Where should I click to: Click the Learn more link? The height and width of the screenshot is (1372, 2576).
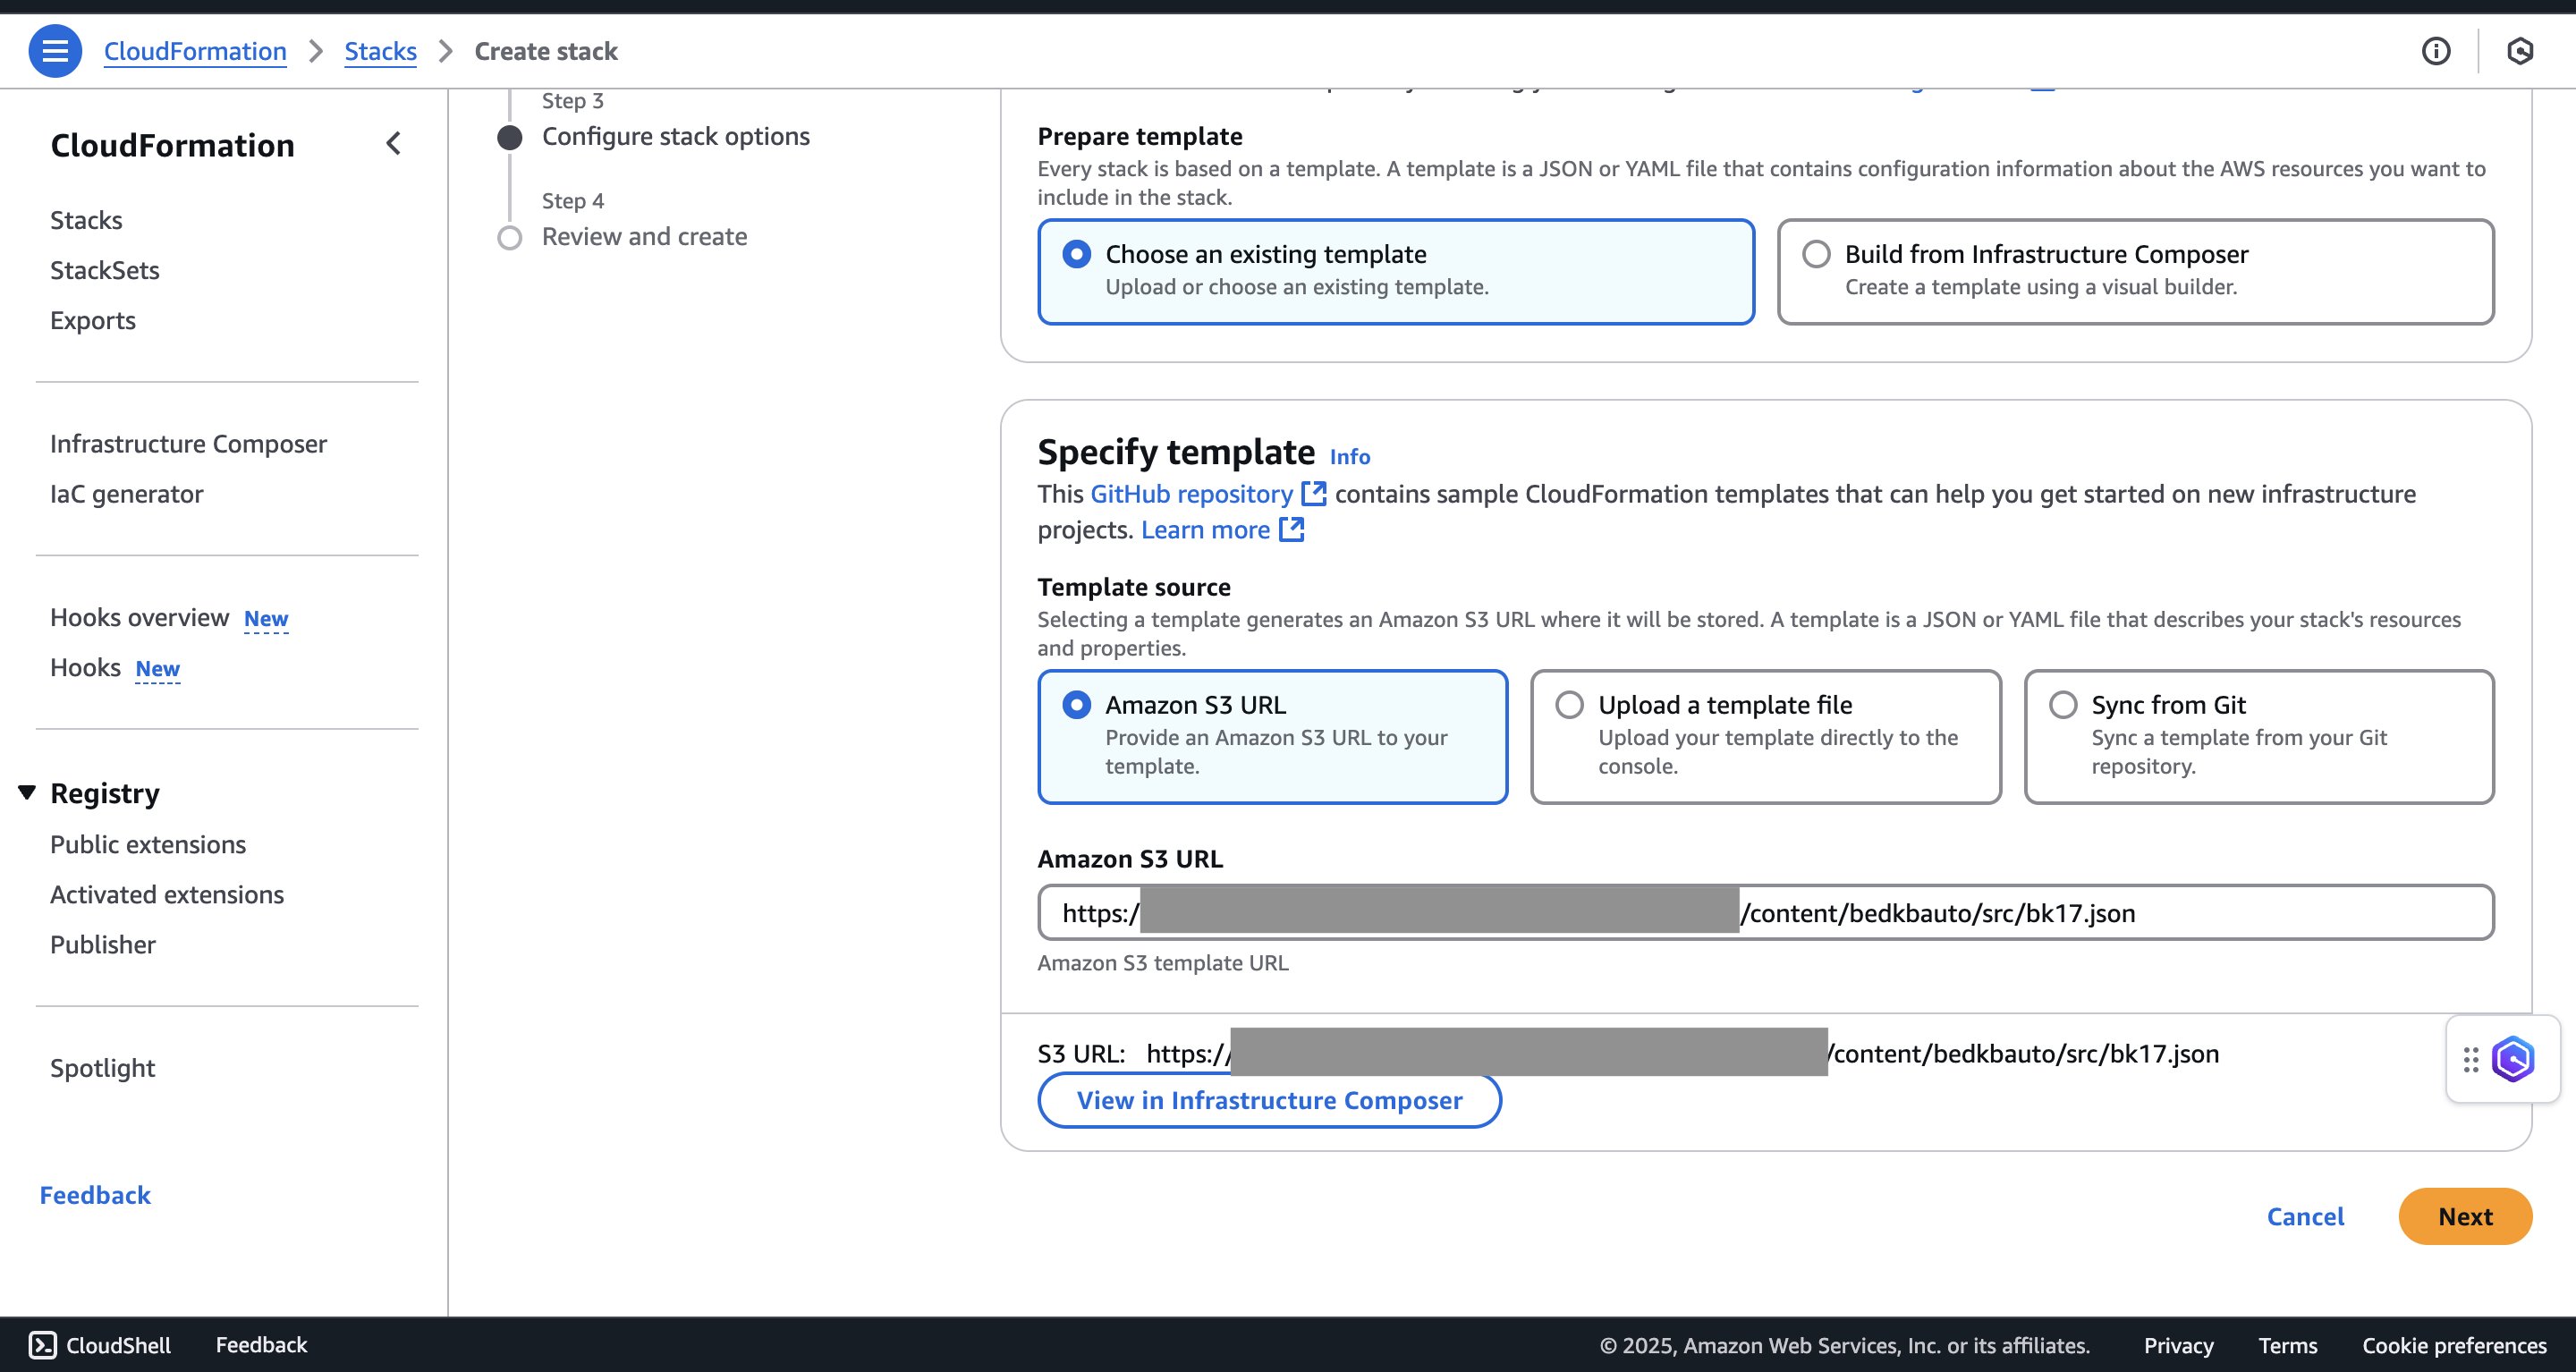[x=1205, y=530]
